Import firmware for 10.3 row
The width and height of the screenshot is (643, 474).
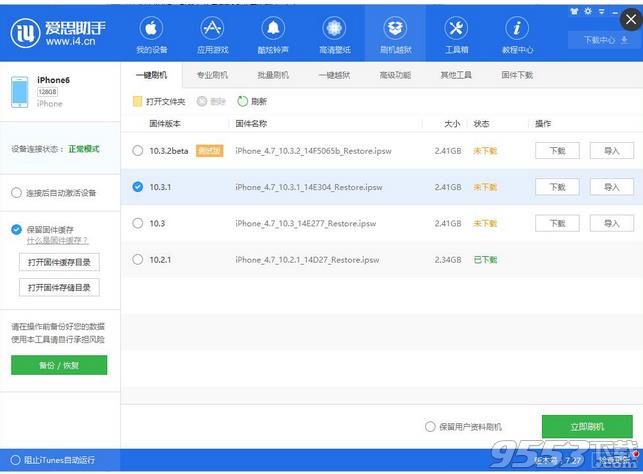(x=611, y=223)
